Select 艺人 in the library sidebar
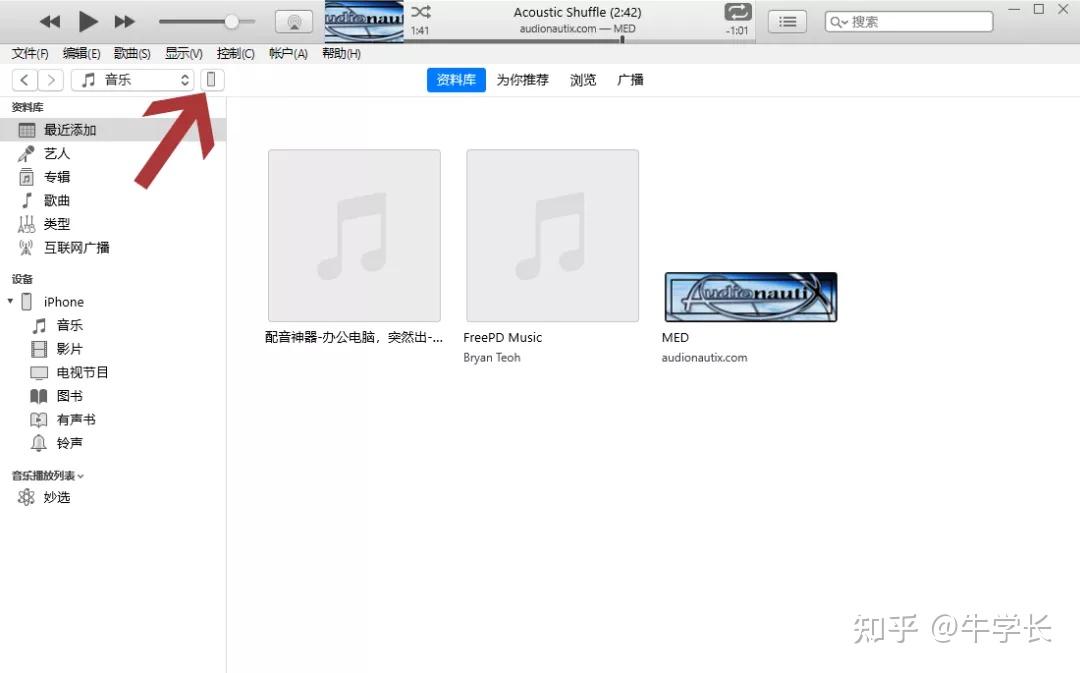 coord(57,153)
